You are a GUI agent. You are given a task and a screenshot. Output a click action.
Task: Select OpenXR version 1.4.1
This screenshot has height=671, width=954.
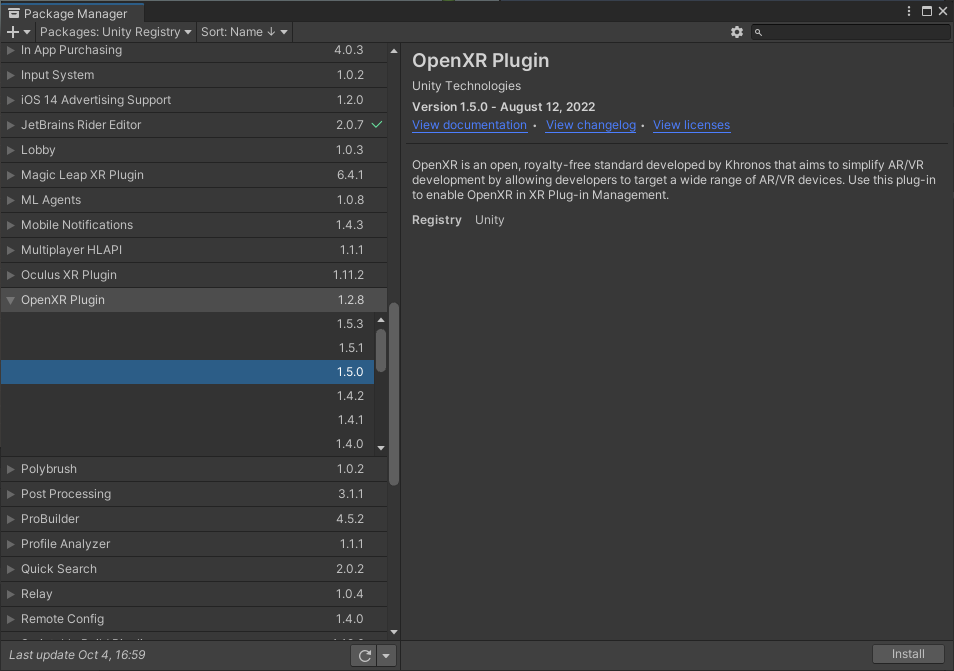(187, 420)
